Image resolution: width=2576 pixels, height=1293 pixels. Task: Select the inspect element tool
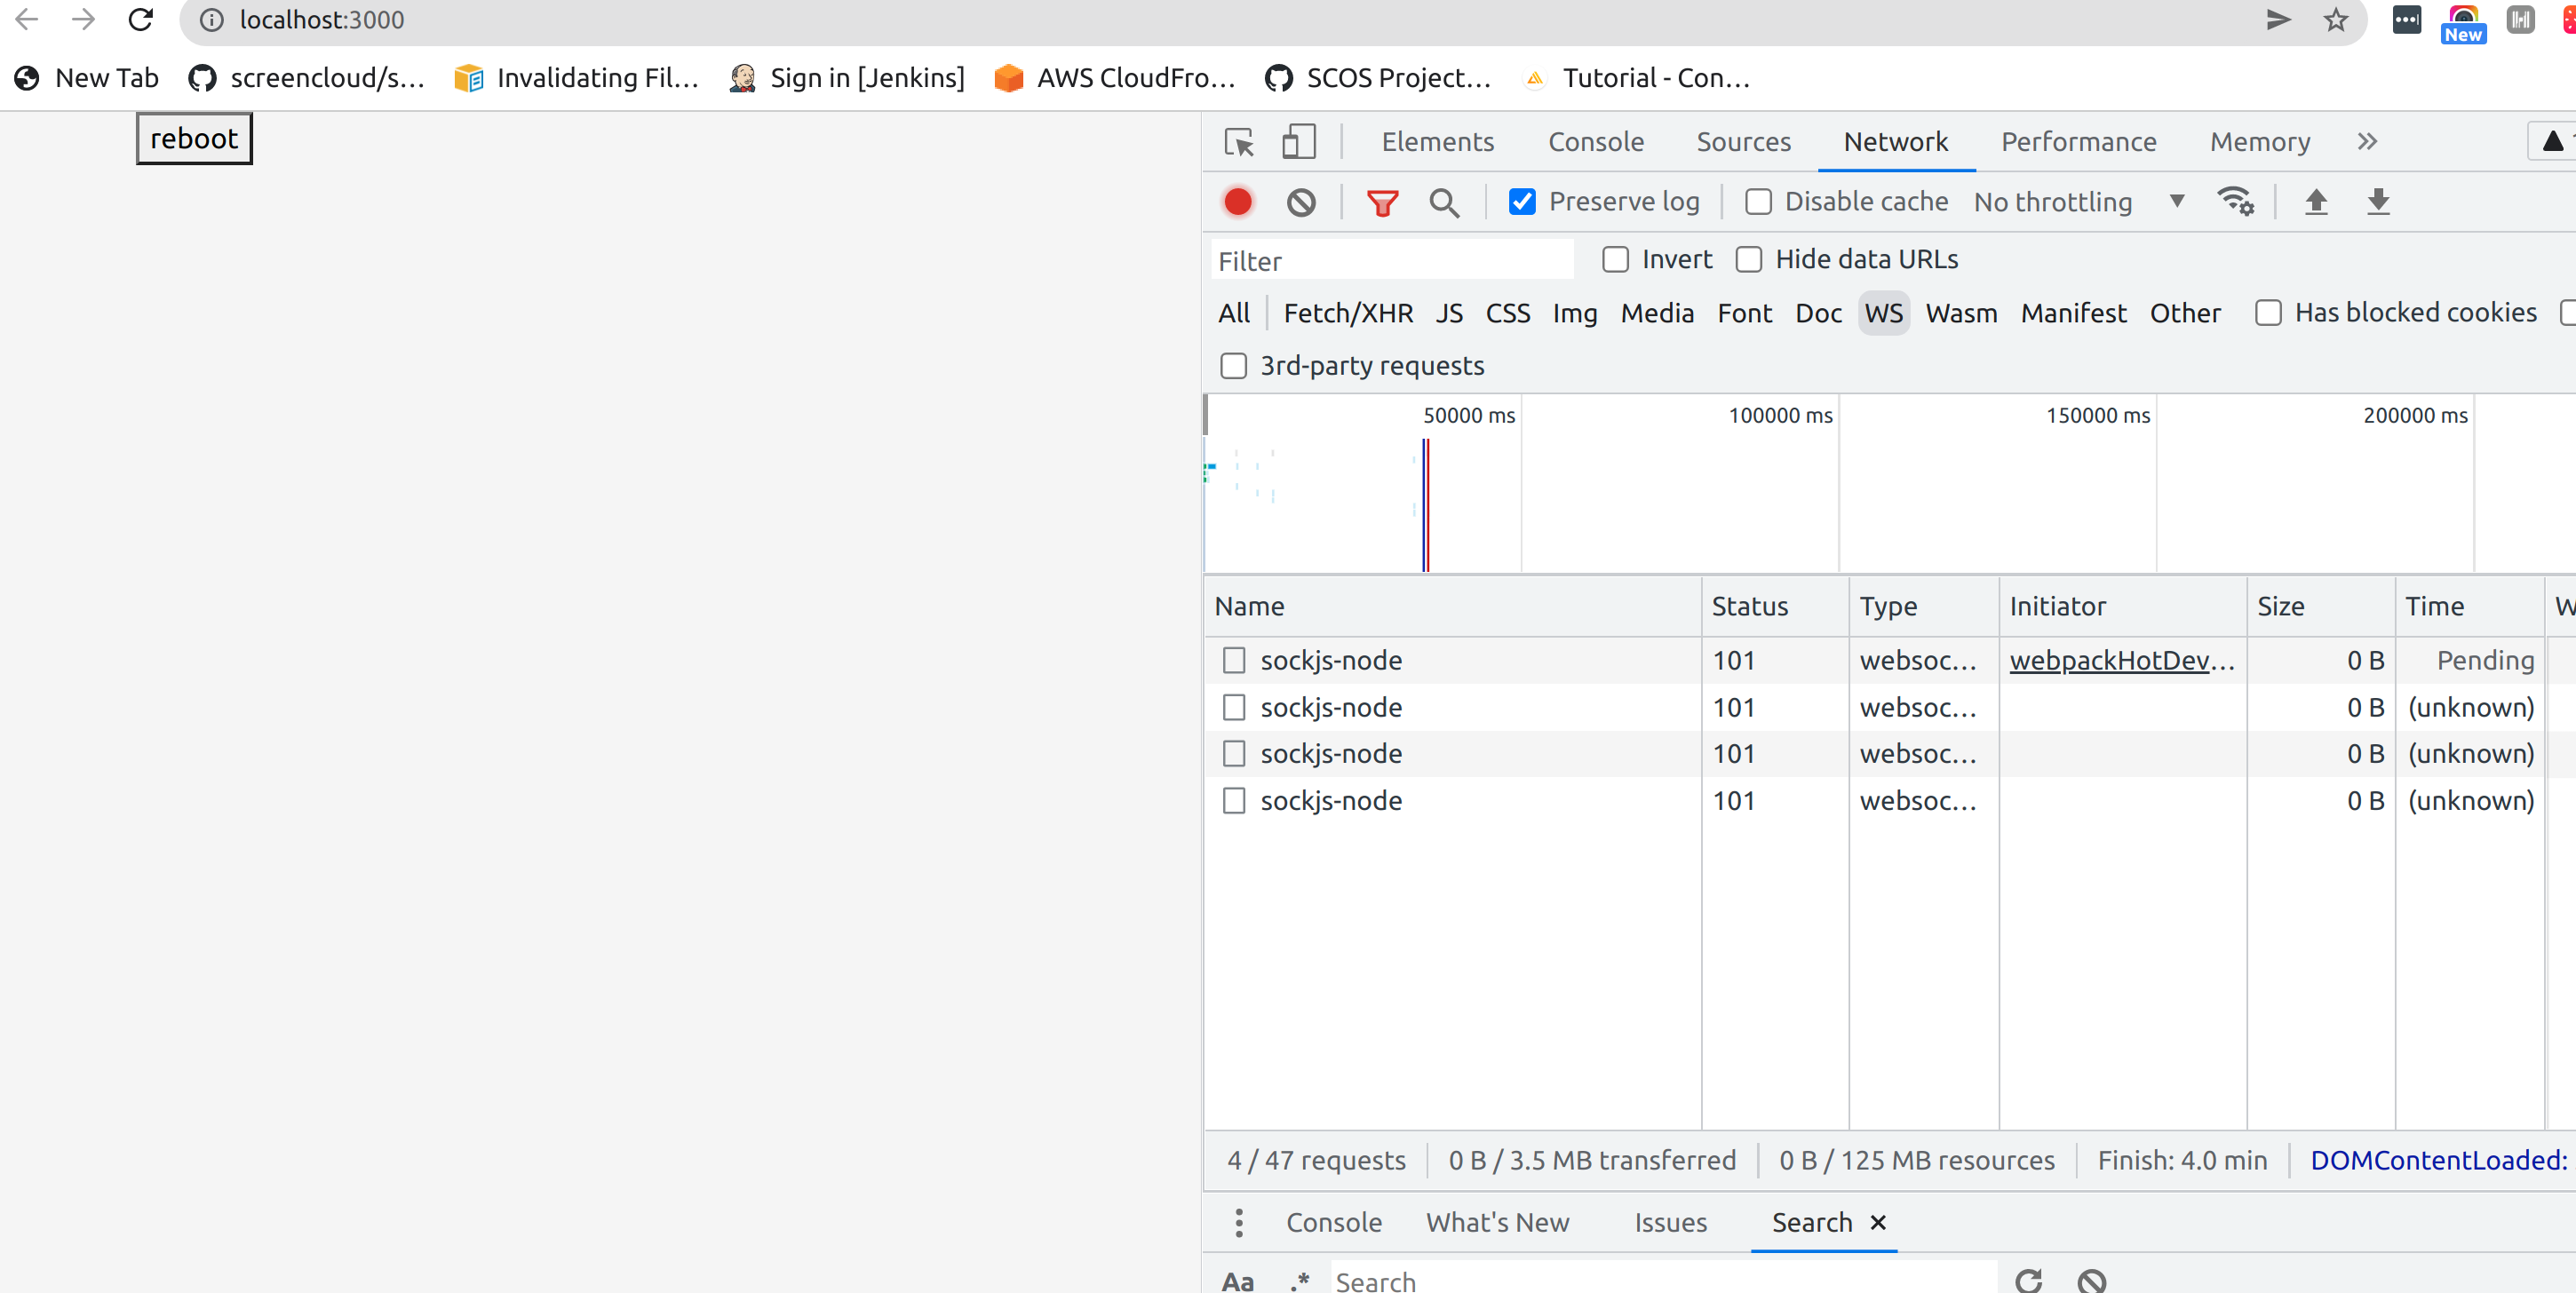pyautogui.click(x=1239, y=142)
